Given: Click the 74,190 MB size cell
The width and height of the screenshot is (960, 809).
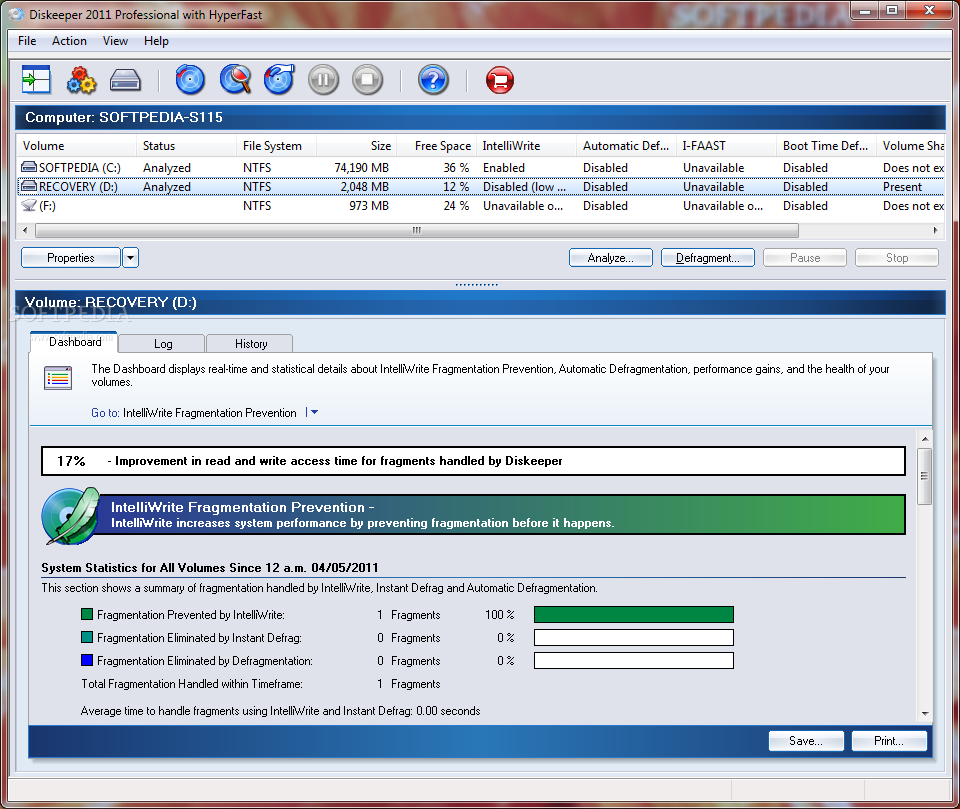Looking at the screenshot, I should point(361,167).
